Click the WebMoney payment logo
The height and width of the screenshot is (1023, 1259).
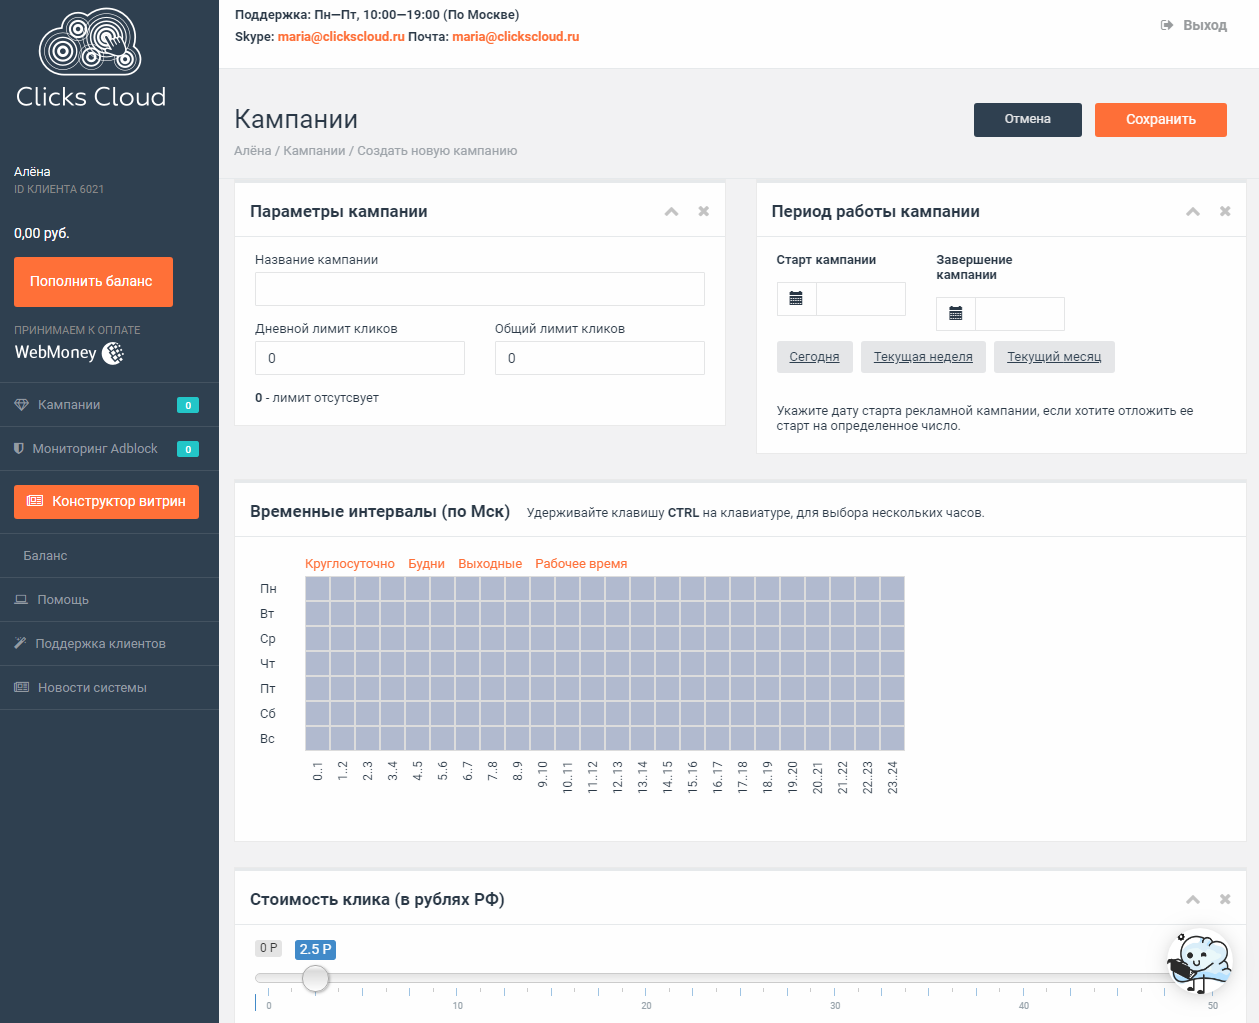coord(69,353)
